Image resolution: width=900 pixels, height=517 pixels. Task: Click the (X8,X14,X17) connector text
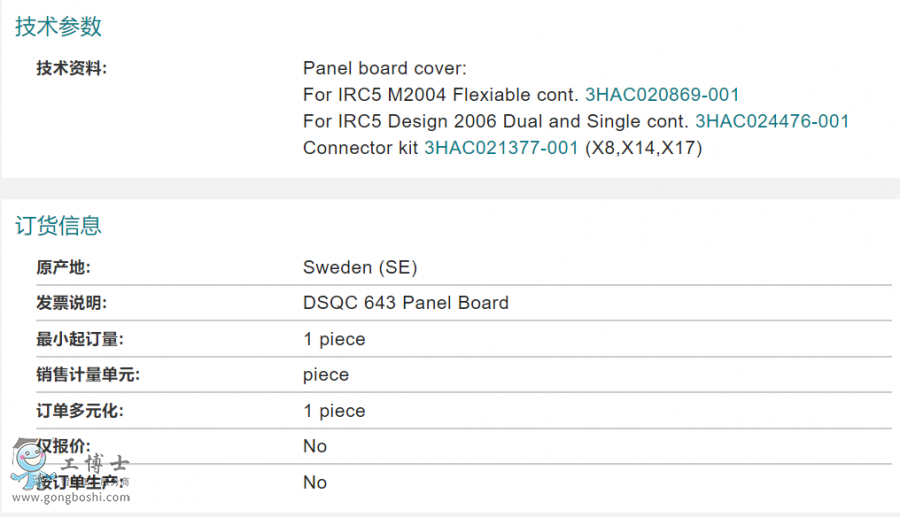(x=643, y=148)
